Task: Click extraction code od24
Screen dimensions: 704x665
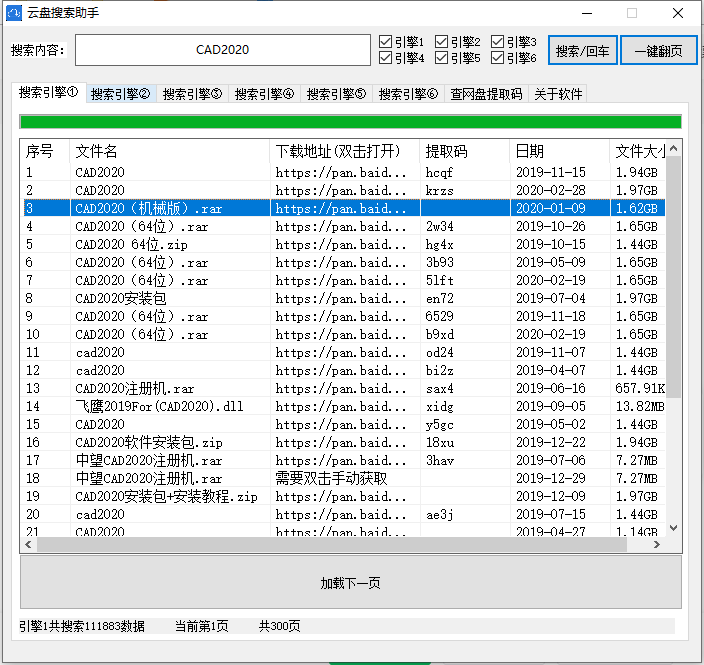Action: [440, 352]
